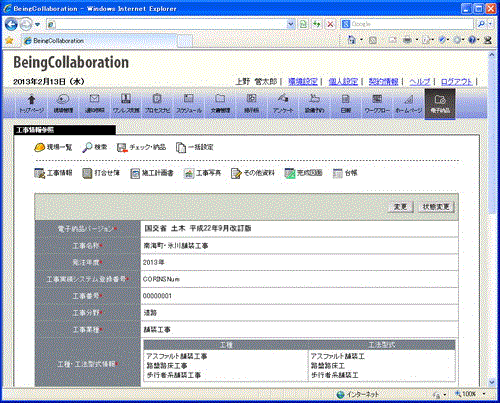Viewport: 500px width, 403px height.
Task: Click the IE Print toolbar icon
Action: pos(407,40)
